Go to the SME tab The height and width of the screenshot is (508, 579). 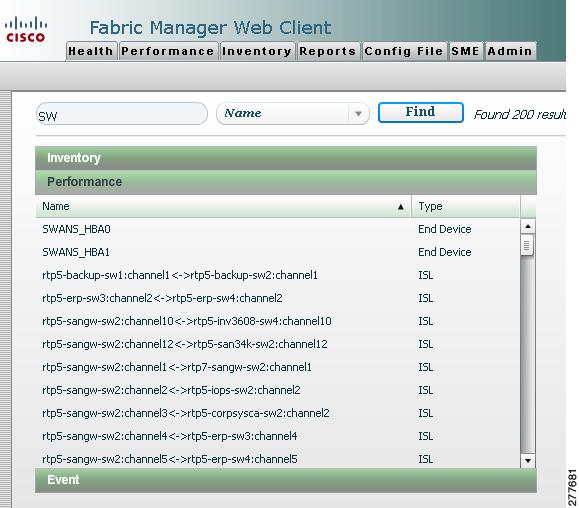[x=466, y=51]
